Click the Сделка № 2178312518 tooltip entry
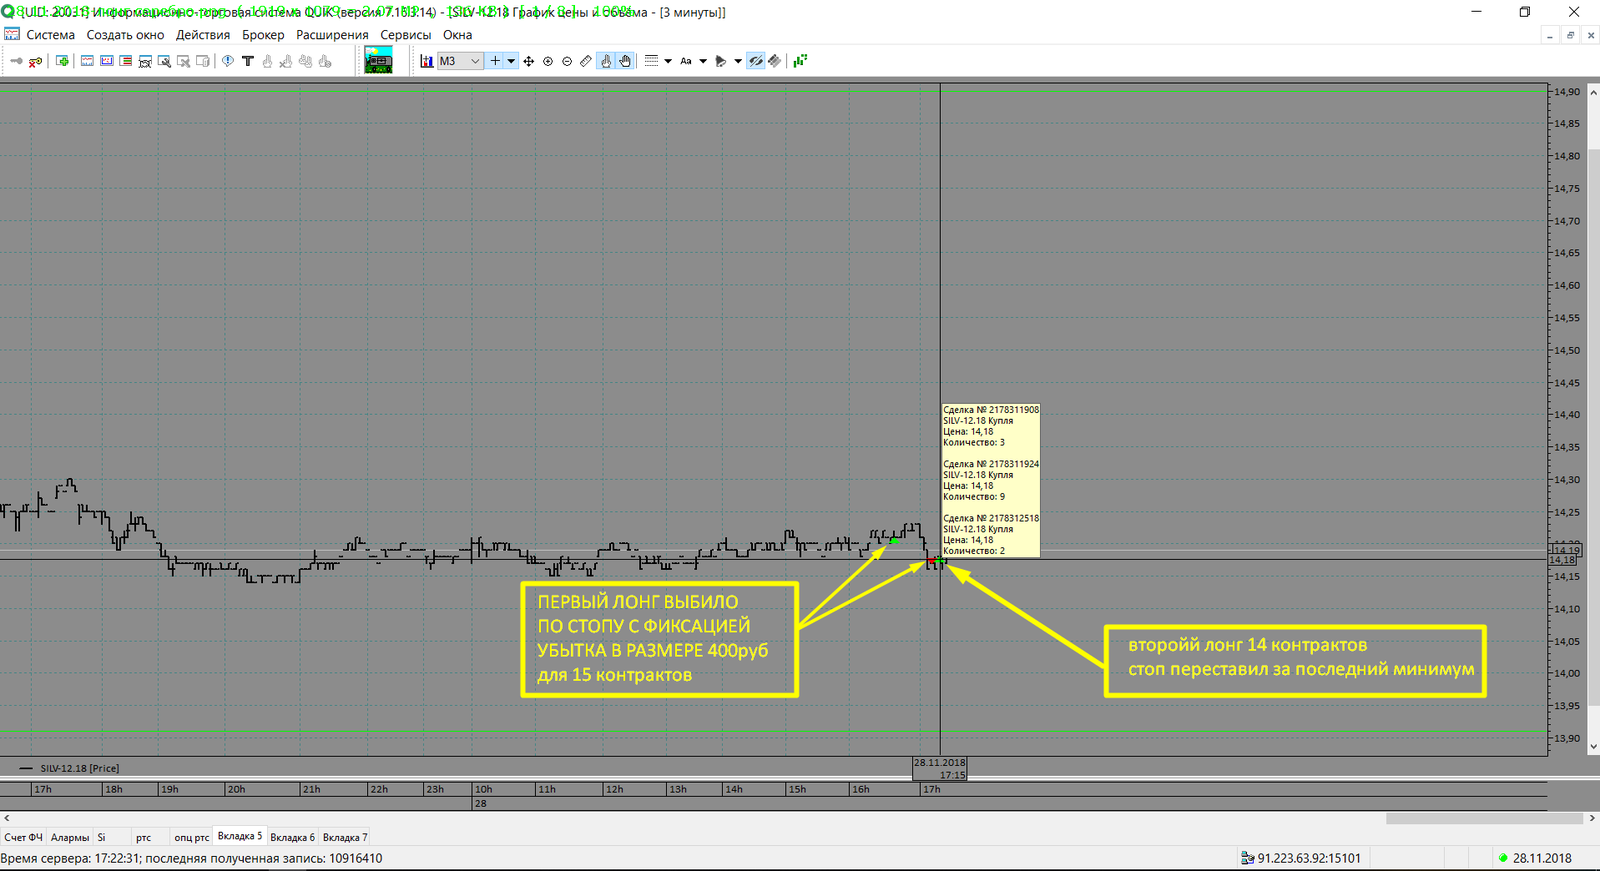This screenshot has height=871, width=1600. (x=991, y=534)
